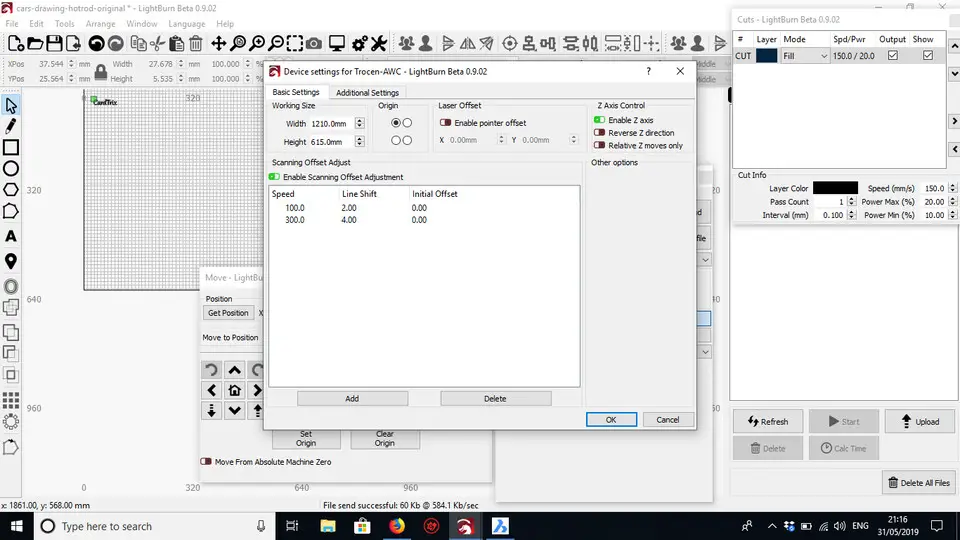
Task: Click the Set laser position target icon
Action: pos(509,43)
